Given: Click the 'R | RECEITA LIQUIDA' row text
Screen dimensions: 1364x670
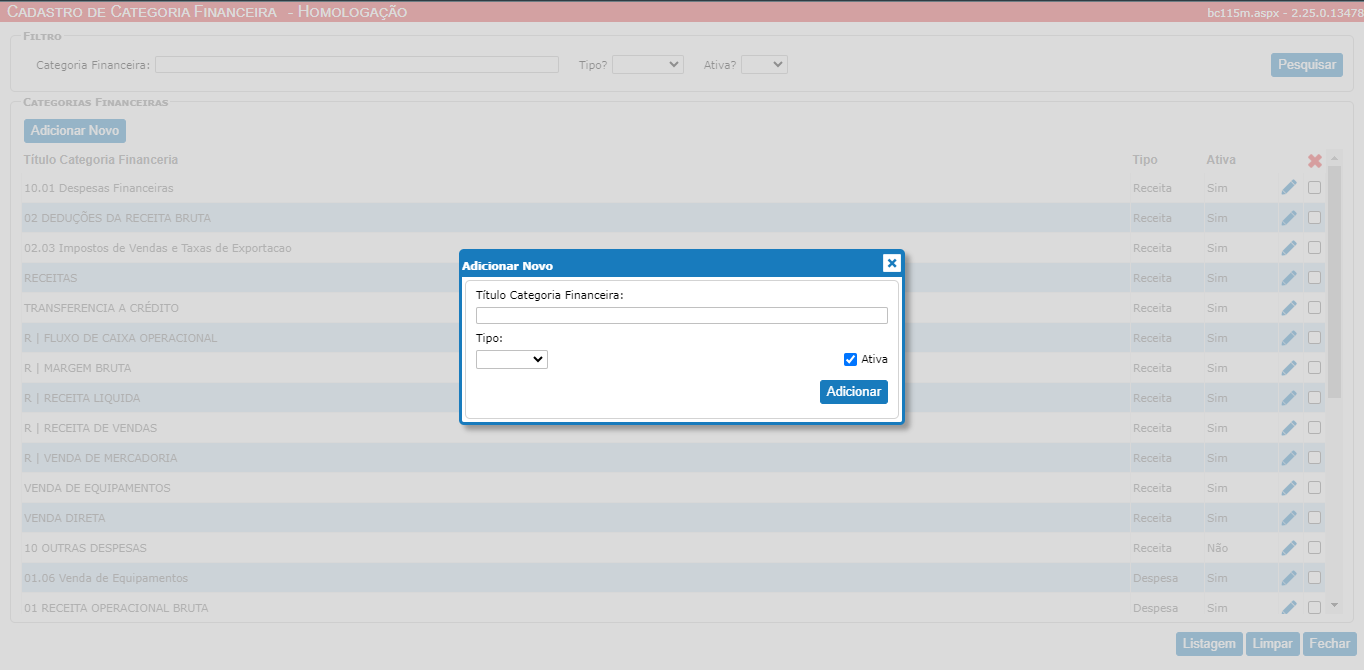Looking at the screenshot, I should tap(82, 398).
